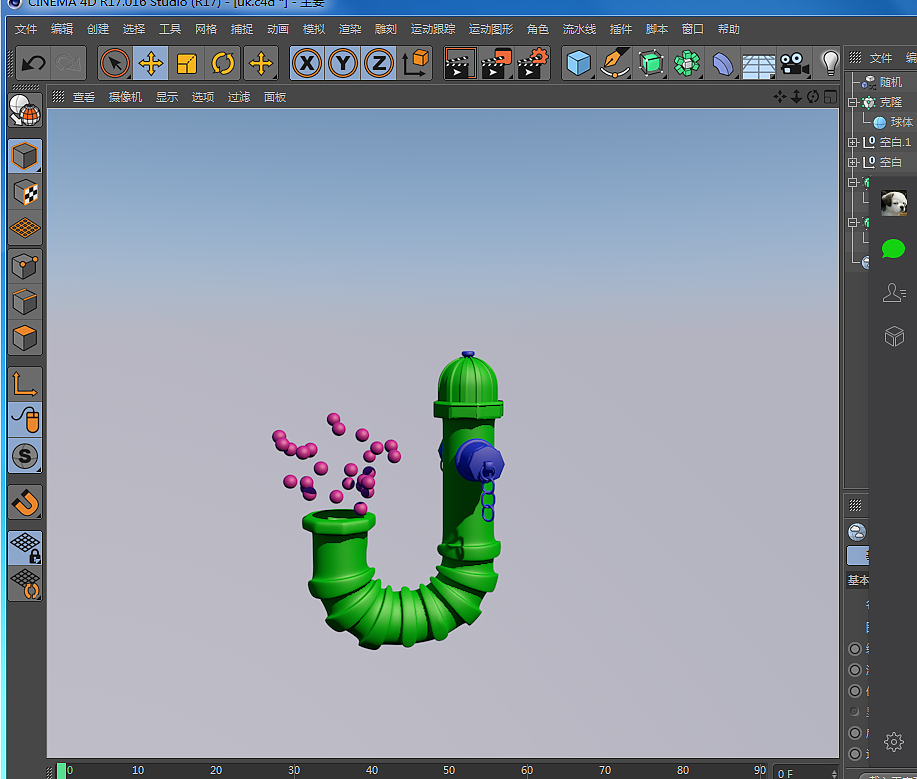Collapse the 克隆 tree node
Image resolution: width=917 pixels, height=779 pixels.
[853, 102]
